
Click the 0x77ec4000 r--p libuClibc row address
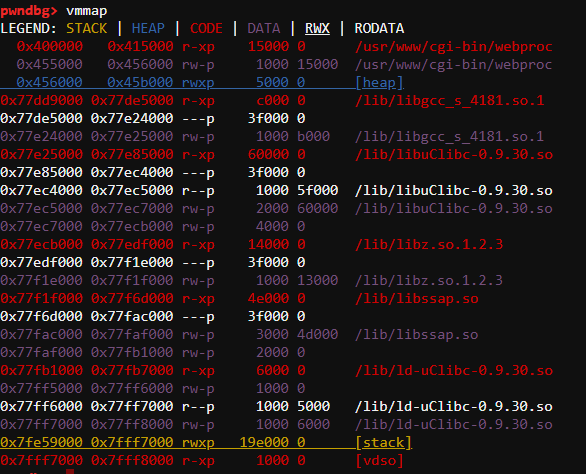coord(41,191)
